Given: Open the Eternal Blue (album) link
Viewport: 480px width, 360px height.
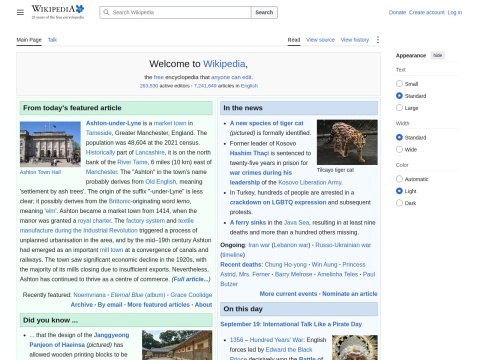Looking at the screenshot, I should [138, 295].
